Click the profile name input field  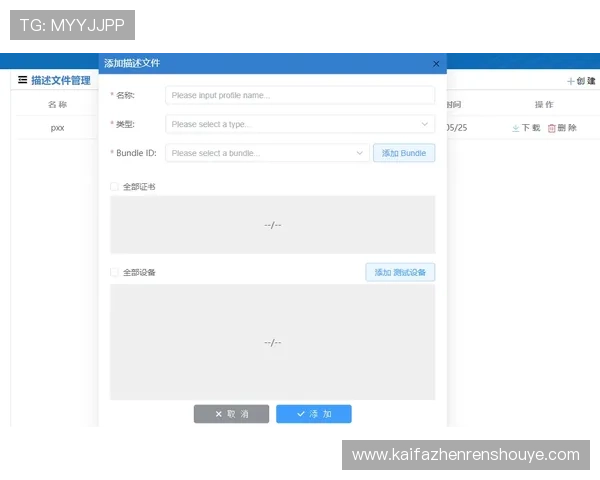300,96
